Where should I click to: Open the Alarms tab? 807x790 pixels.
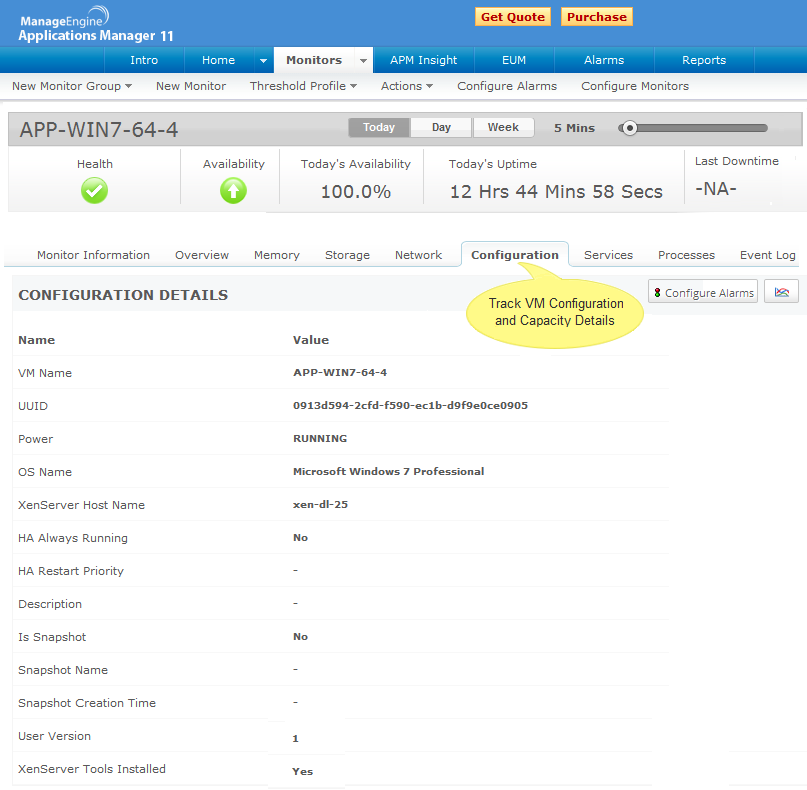point(604,60)
